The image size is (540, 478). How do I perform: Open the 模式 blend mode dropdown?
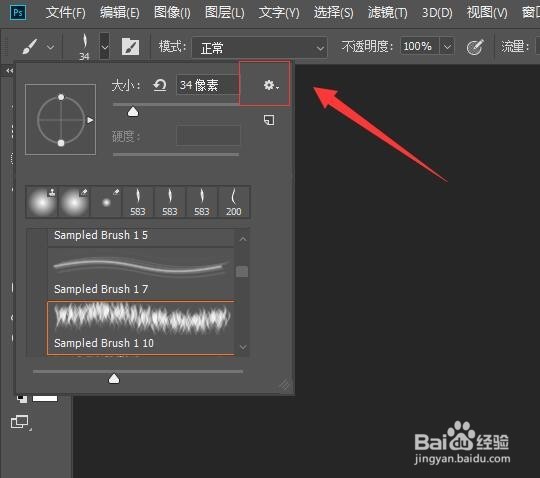(259, 47)
